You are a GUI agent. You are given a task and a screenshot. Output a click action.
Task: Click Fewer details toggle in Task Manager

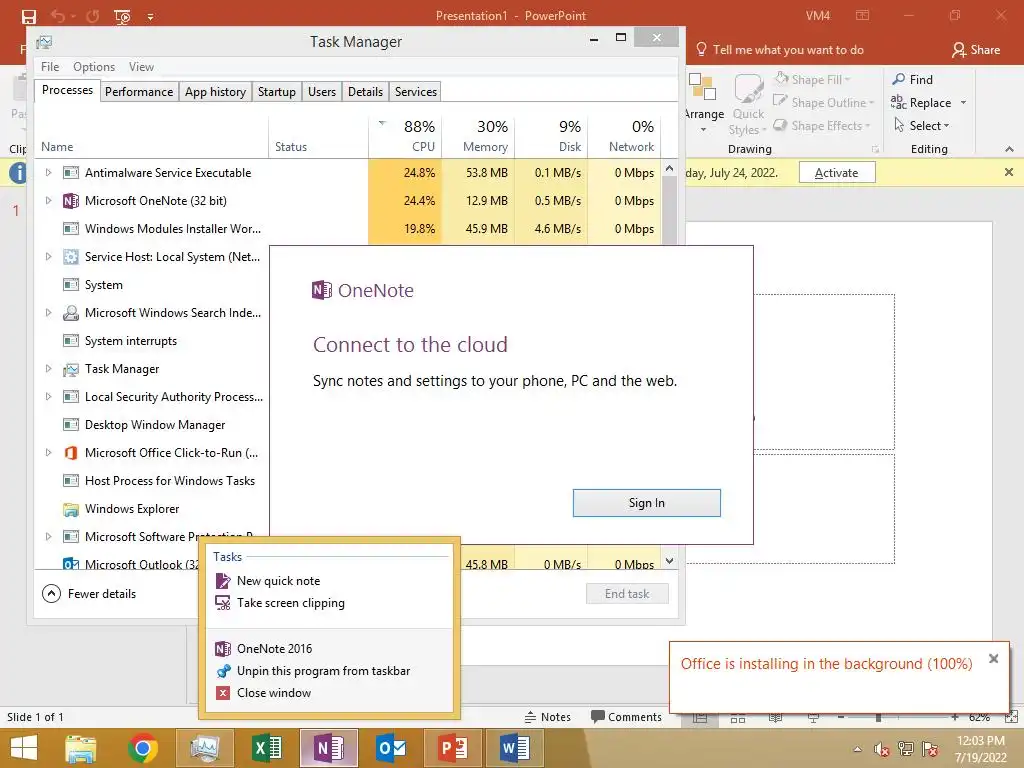pyautogui.click(x=89, y=594)
